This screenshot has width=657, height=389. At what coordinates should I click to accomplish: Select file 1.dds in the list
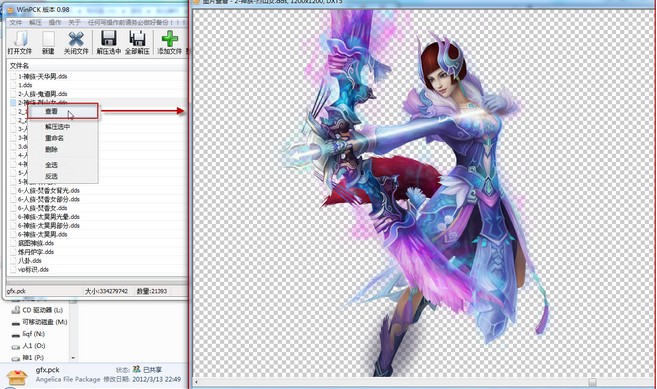(25, 85)
